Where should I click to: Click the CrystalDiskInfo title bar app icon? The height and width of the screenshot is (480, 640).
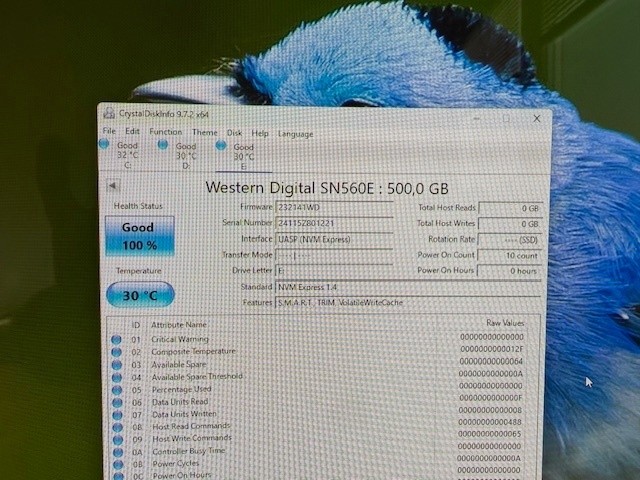[x=110, y=115]
